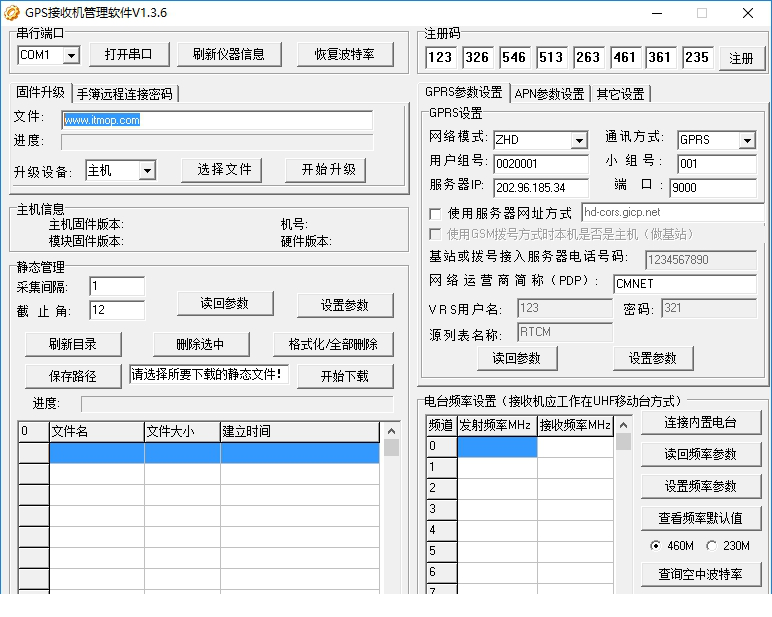Click the PDP field CMNET
Viewport: 772px width, 617px height.
click(685, 284)
